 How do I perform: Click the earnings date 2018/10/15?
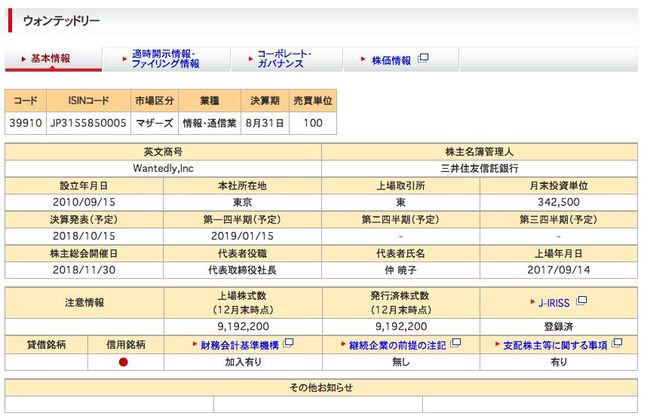click(84, 236)
